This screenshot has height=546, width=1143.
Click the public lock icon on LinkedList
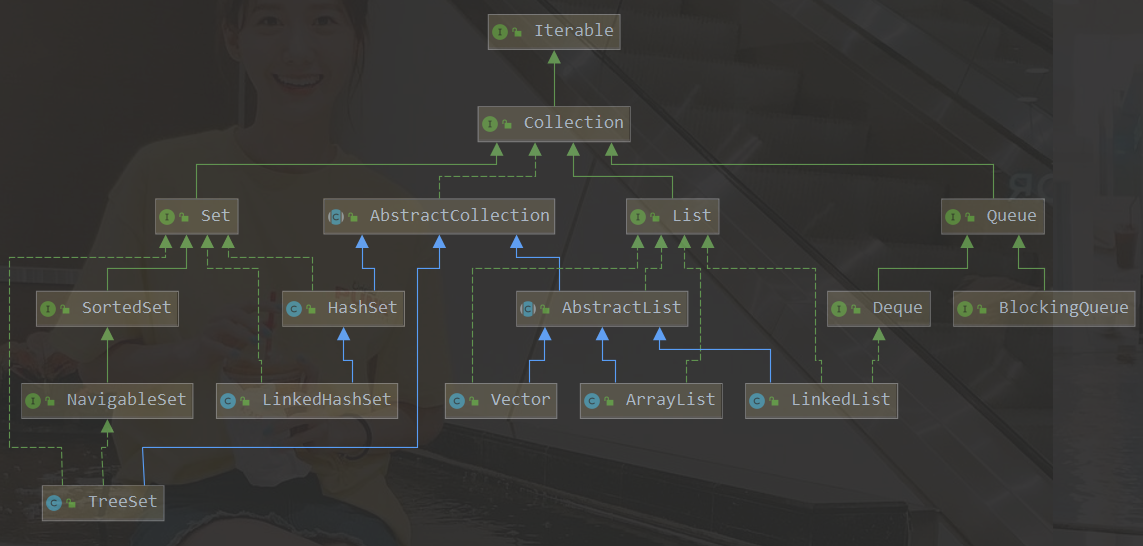click(774, 401)
